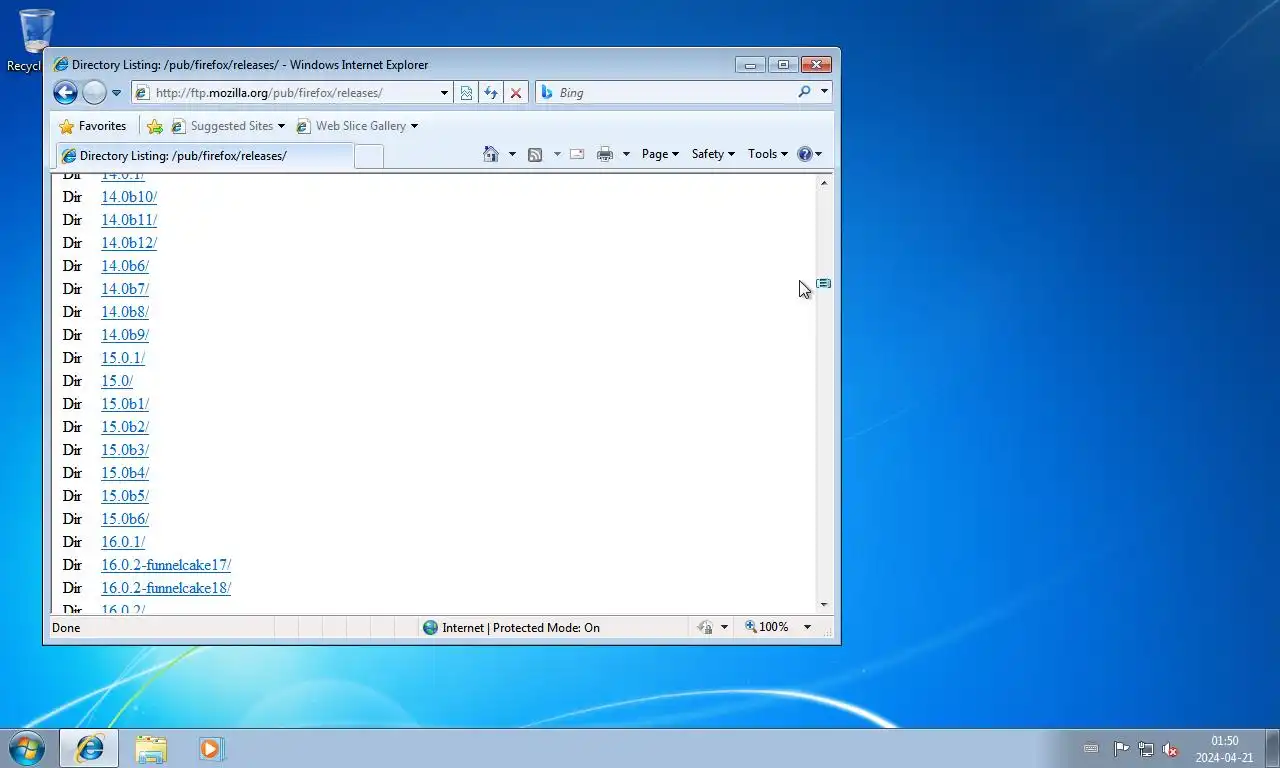1280x768 pixels.
Task: Click the 100% zoom level button
Action: click(768, 627)
